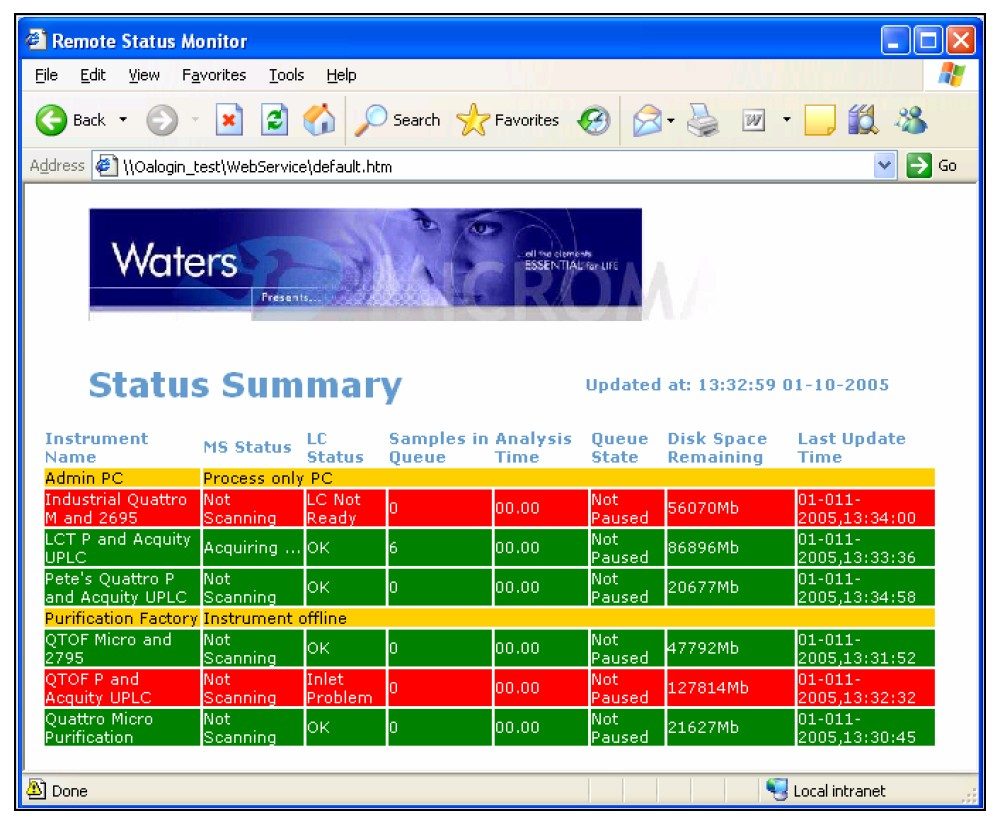Select 'QTOF Micro and 2795' instrument
Screen dimensions: 1000x824
[122, 649]
